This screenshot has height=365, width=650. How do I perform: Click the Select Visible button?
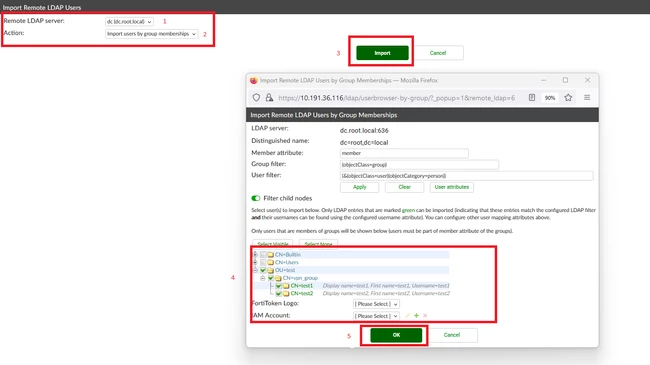(273, 244)
